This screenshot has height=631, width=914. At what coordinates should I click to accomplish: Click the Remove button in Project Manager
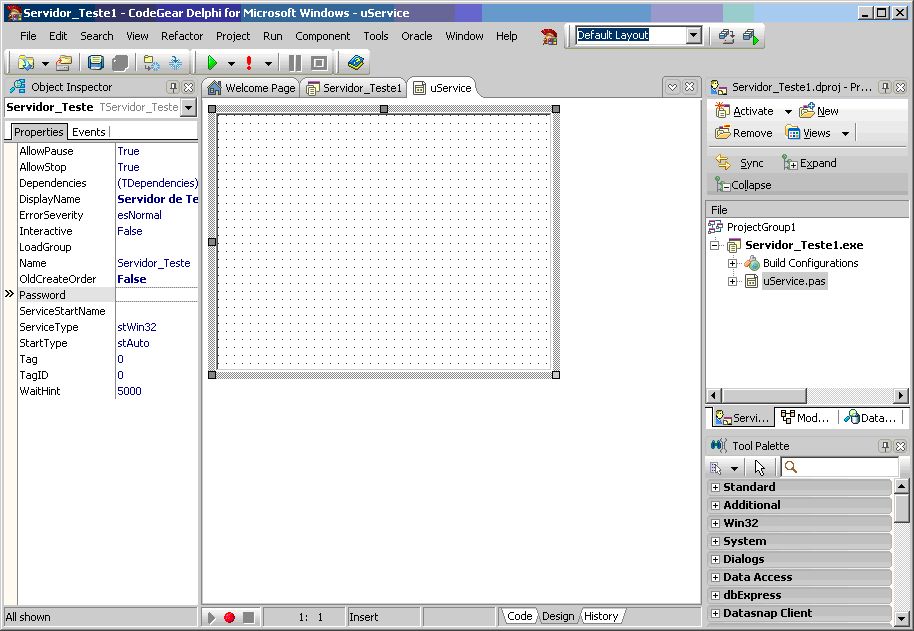[x=744, y=133]
